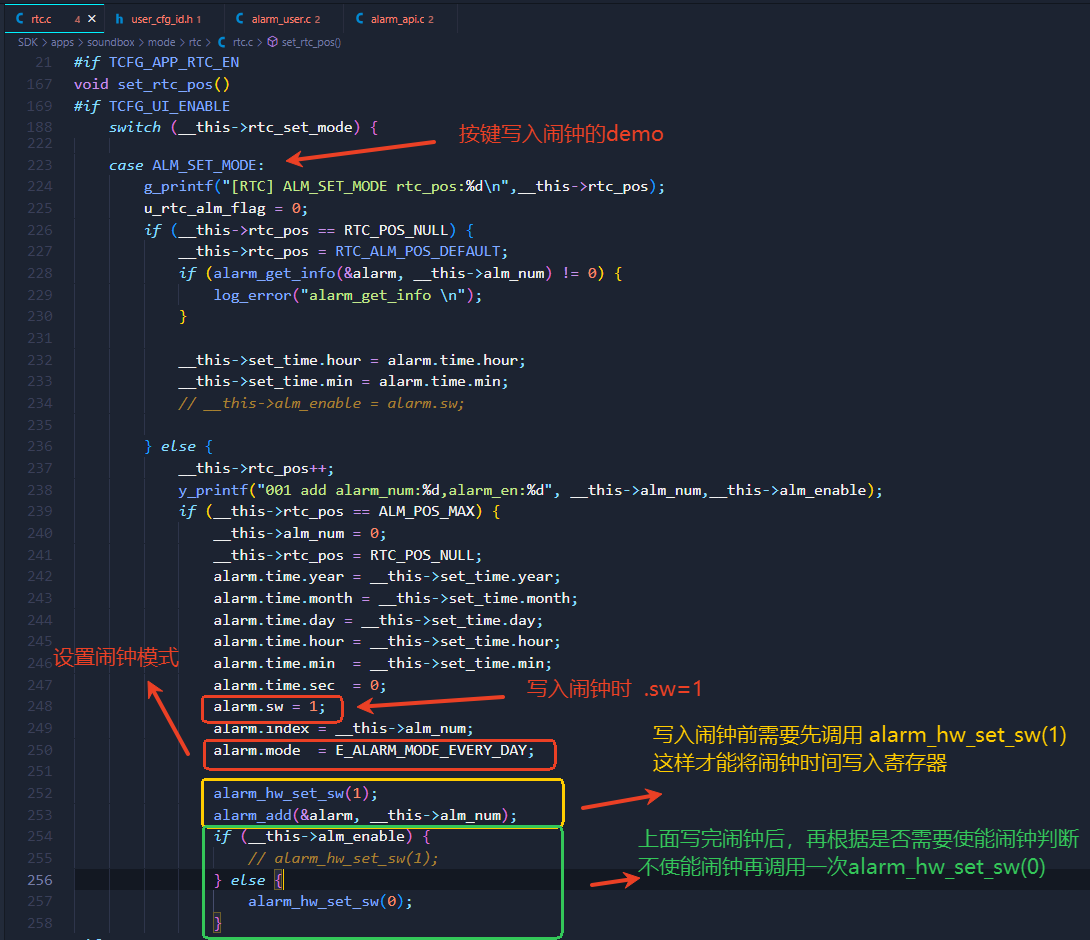Viewport: 1090px width, 940px height.
Task: Click the C icon beside rtc.c in breadcrumbs
Action: pyautogui.click(x=222, y=42)
